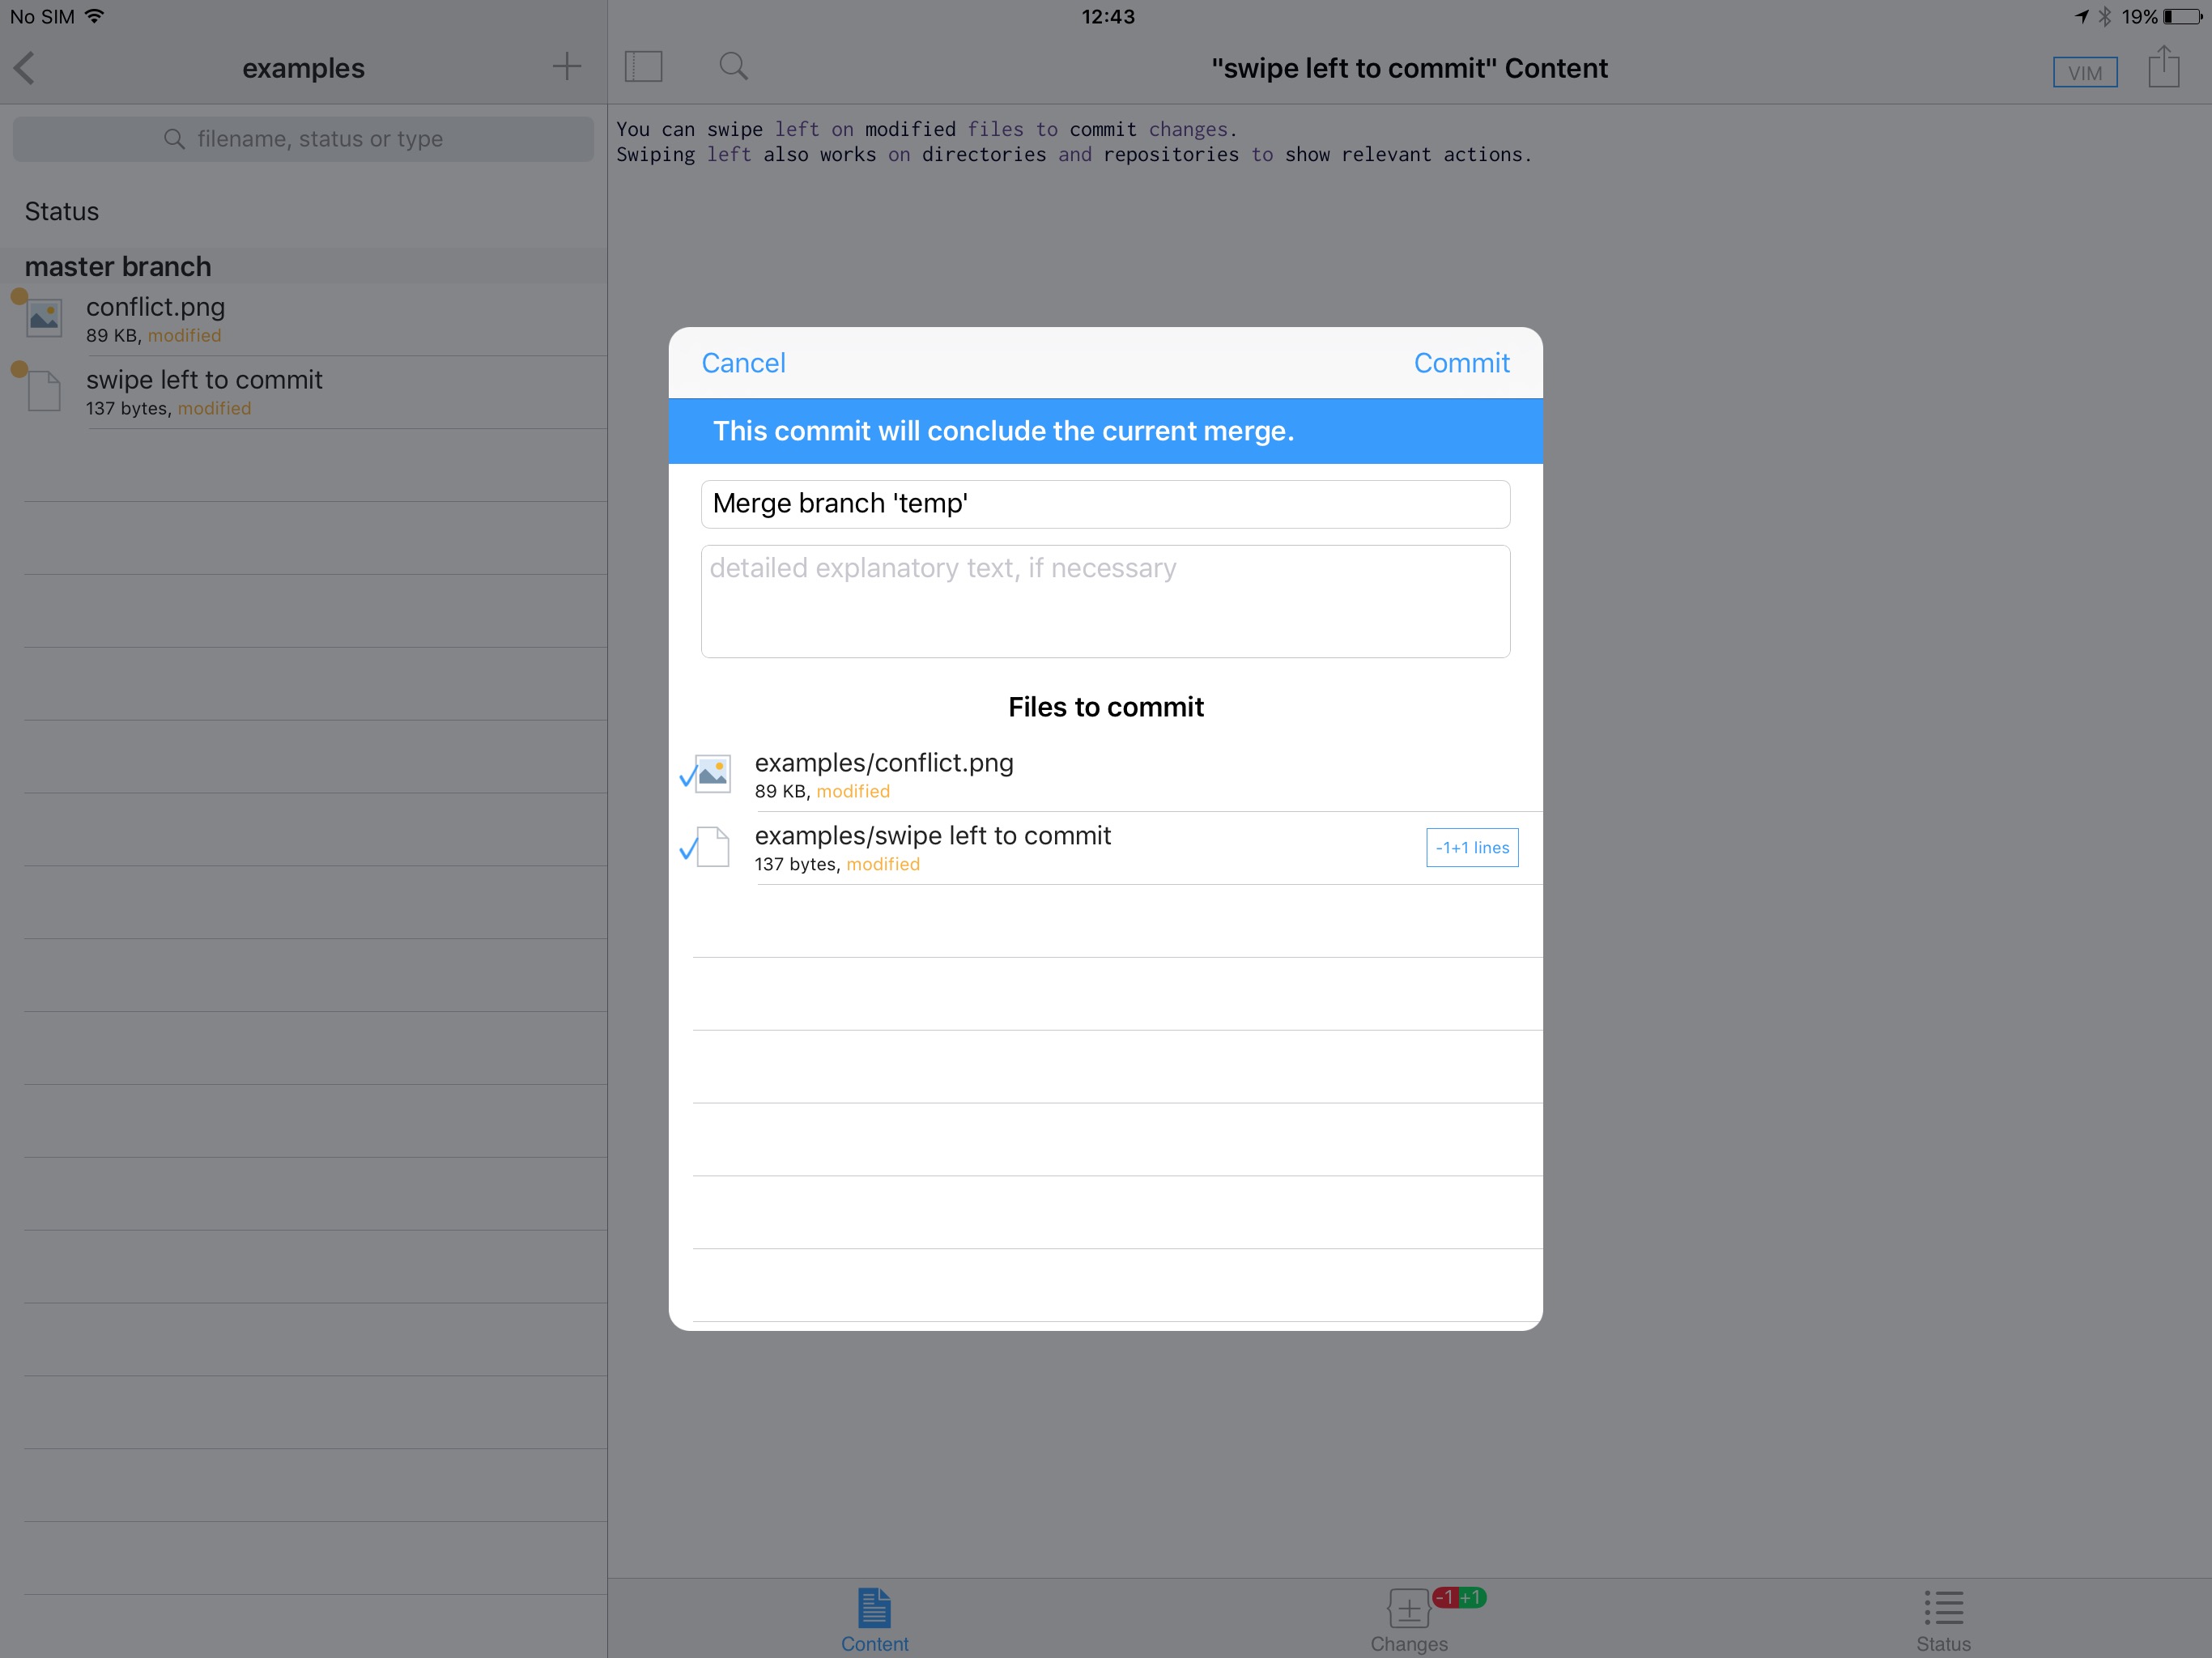The image size is (2212, 1658).
Task: Focus the filename, status or type search field
Action: [303, 139]
